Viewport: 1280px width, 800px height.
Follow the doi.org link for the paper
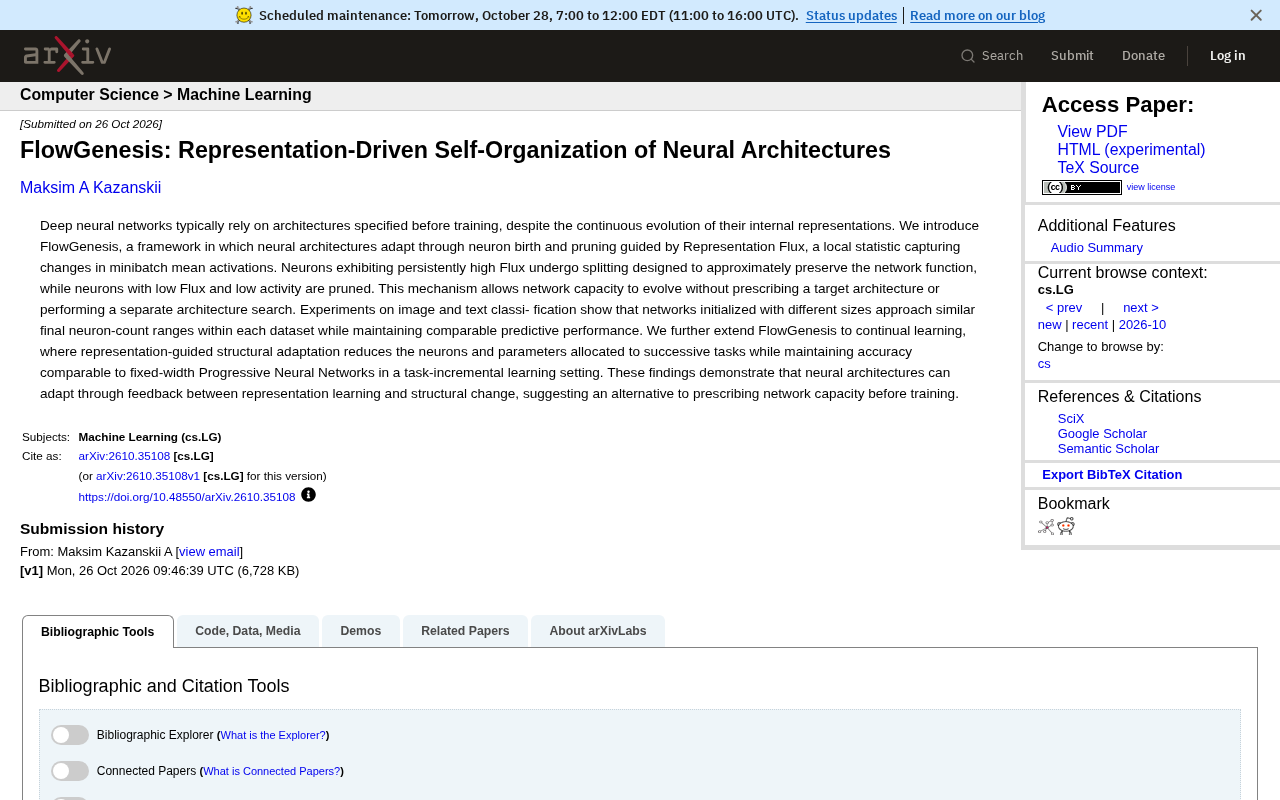[187, 497]
